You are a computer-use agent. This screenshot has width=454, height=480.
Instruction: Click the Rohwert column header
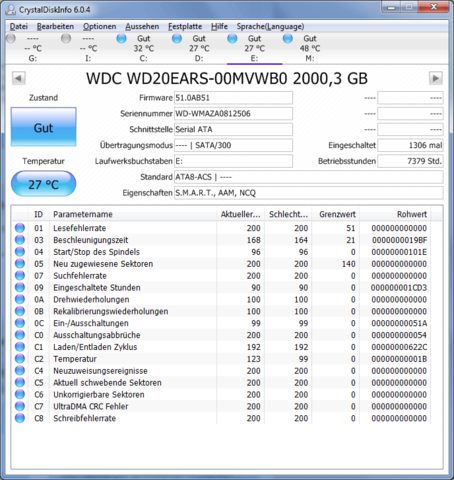click(395, 214)
